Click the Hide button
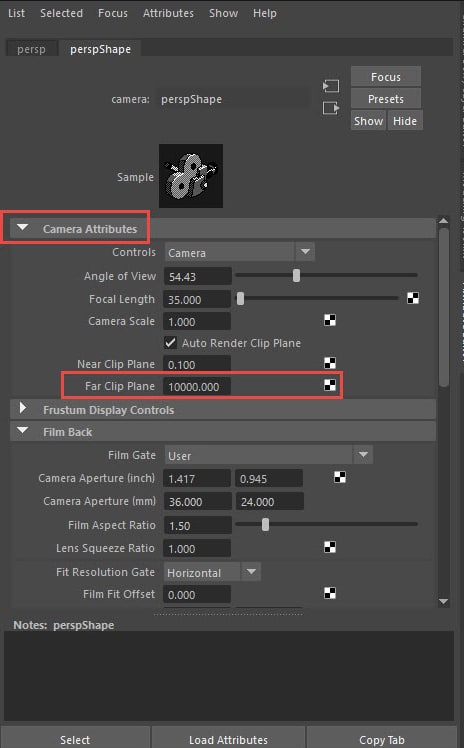The width and height of the screenshot is (464, 748). click(x=405, y=121)
